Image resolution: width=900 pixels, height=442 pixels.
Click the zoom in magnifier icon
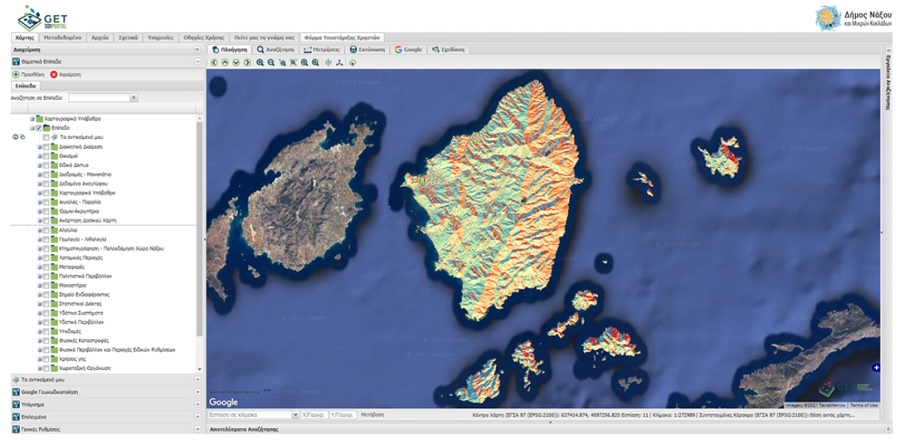coord(260,62)
